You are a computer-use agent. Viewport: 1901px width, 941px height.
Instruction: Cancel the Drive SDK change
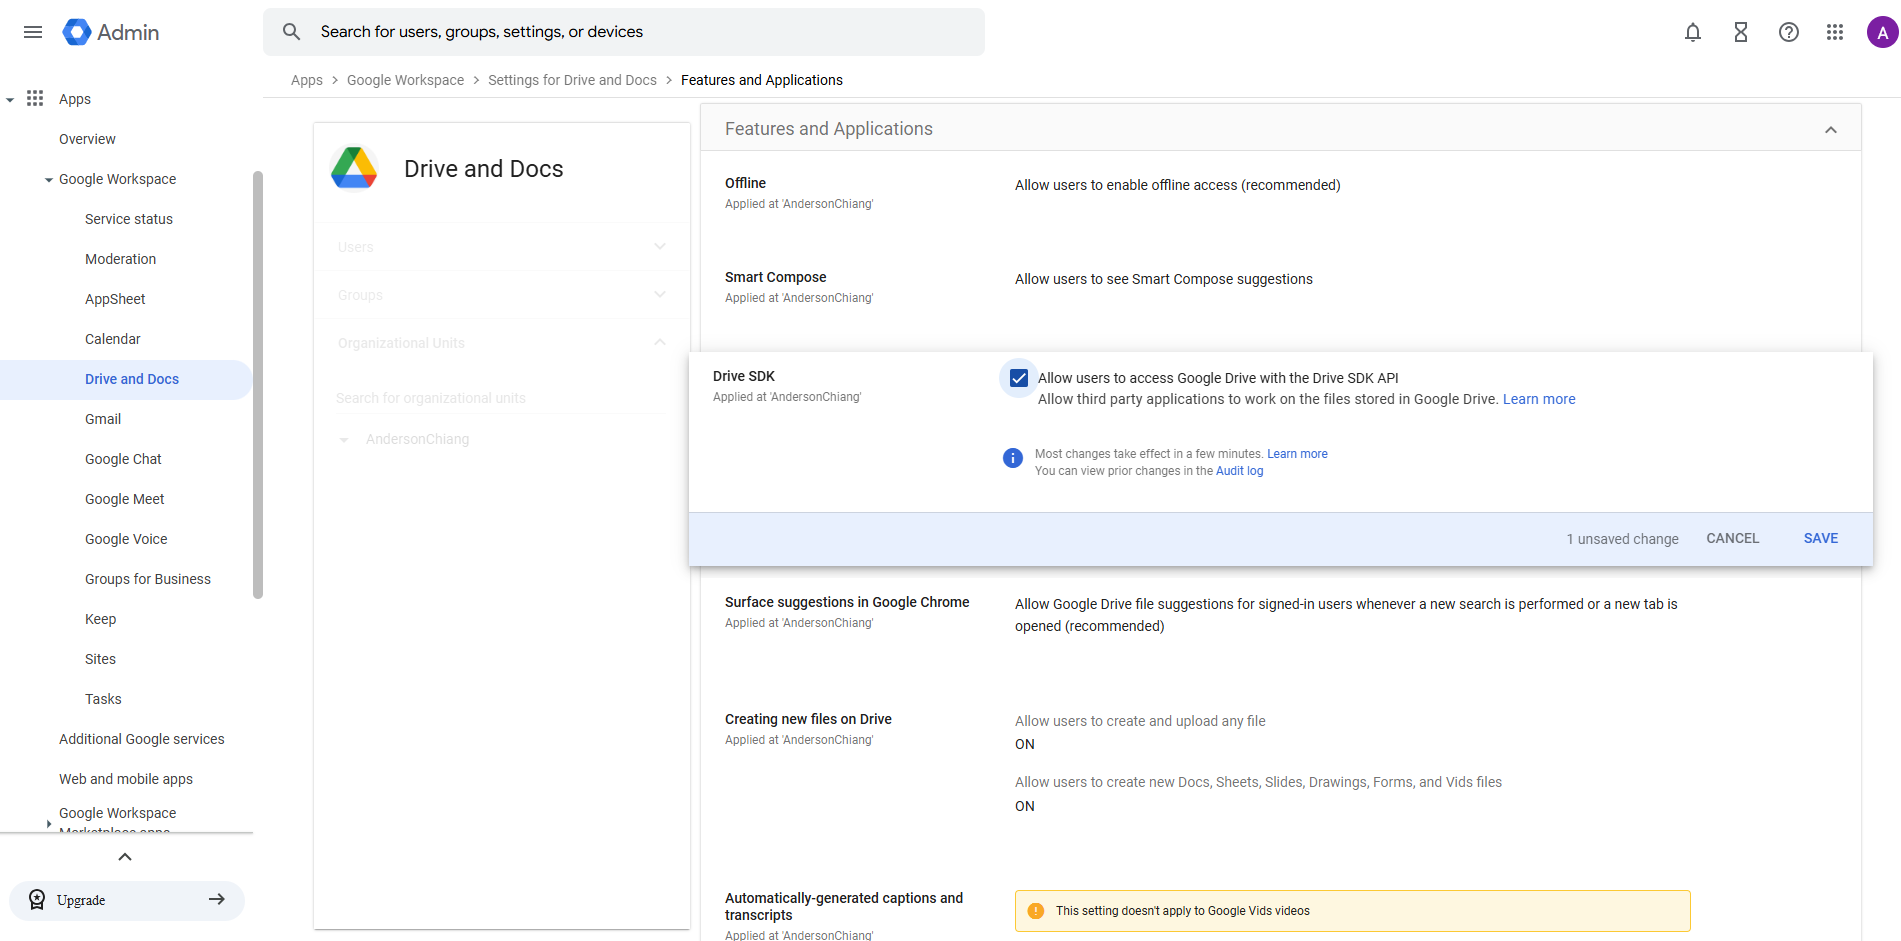pyautogui.click(x=1732, y=538)
